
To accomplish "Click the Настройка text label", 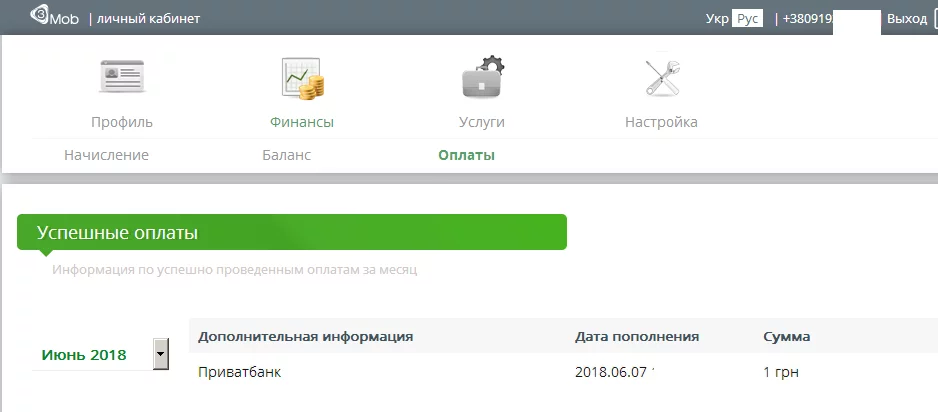I will [662, 123].
